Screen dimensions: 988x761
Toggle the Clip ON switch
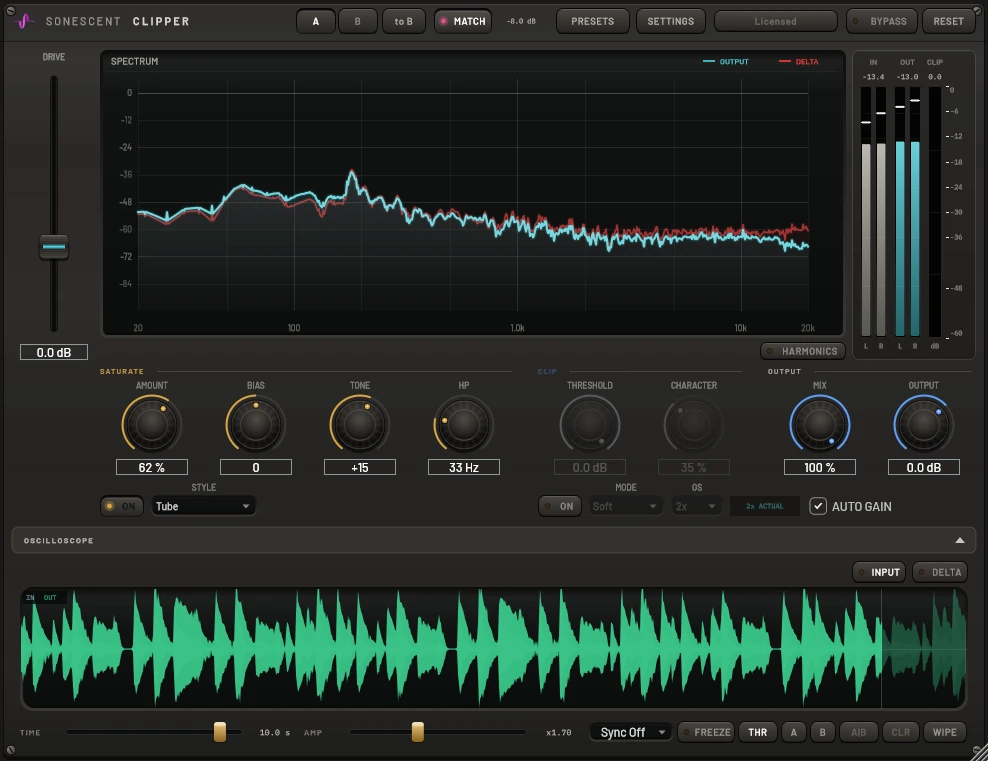(560, 506)
